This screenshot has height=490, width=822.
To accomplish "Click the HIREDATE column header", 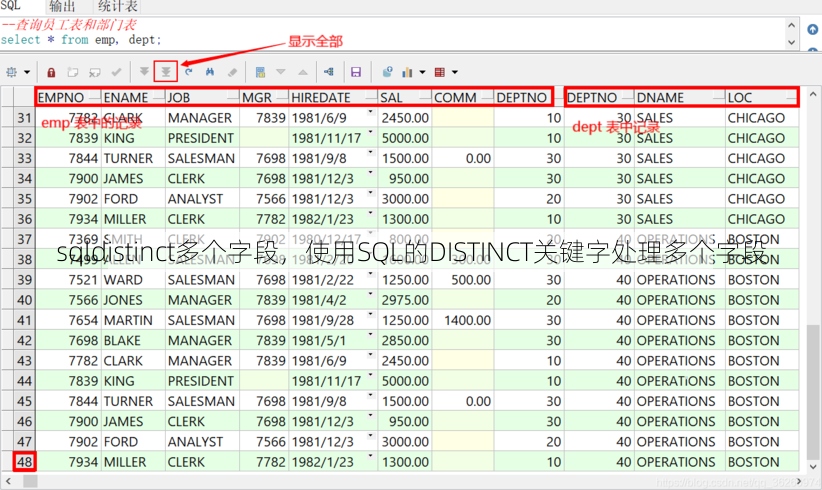I will (x=333, y=97).
